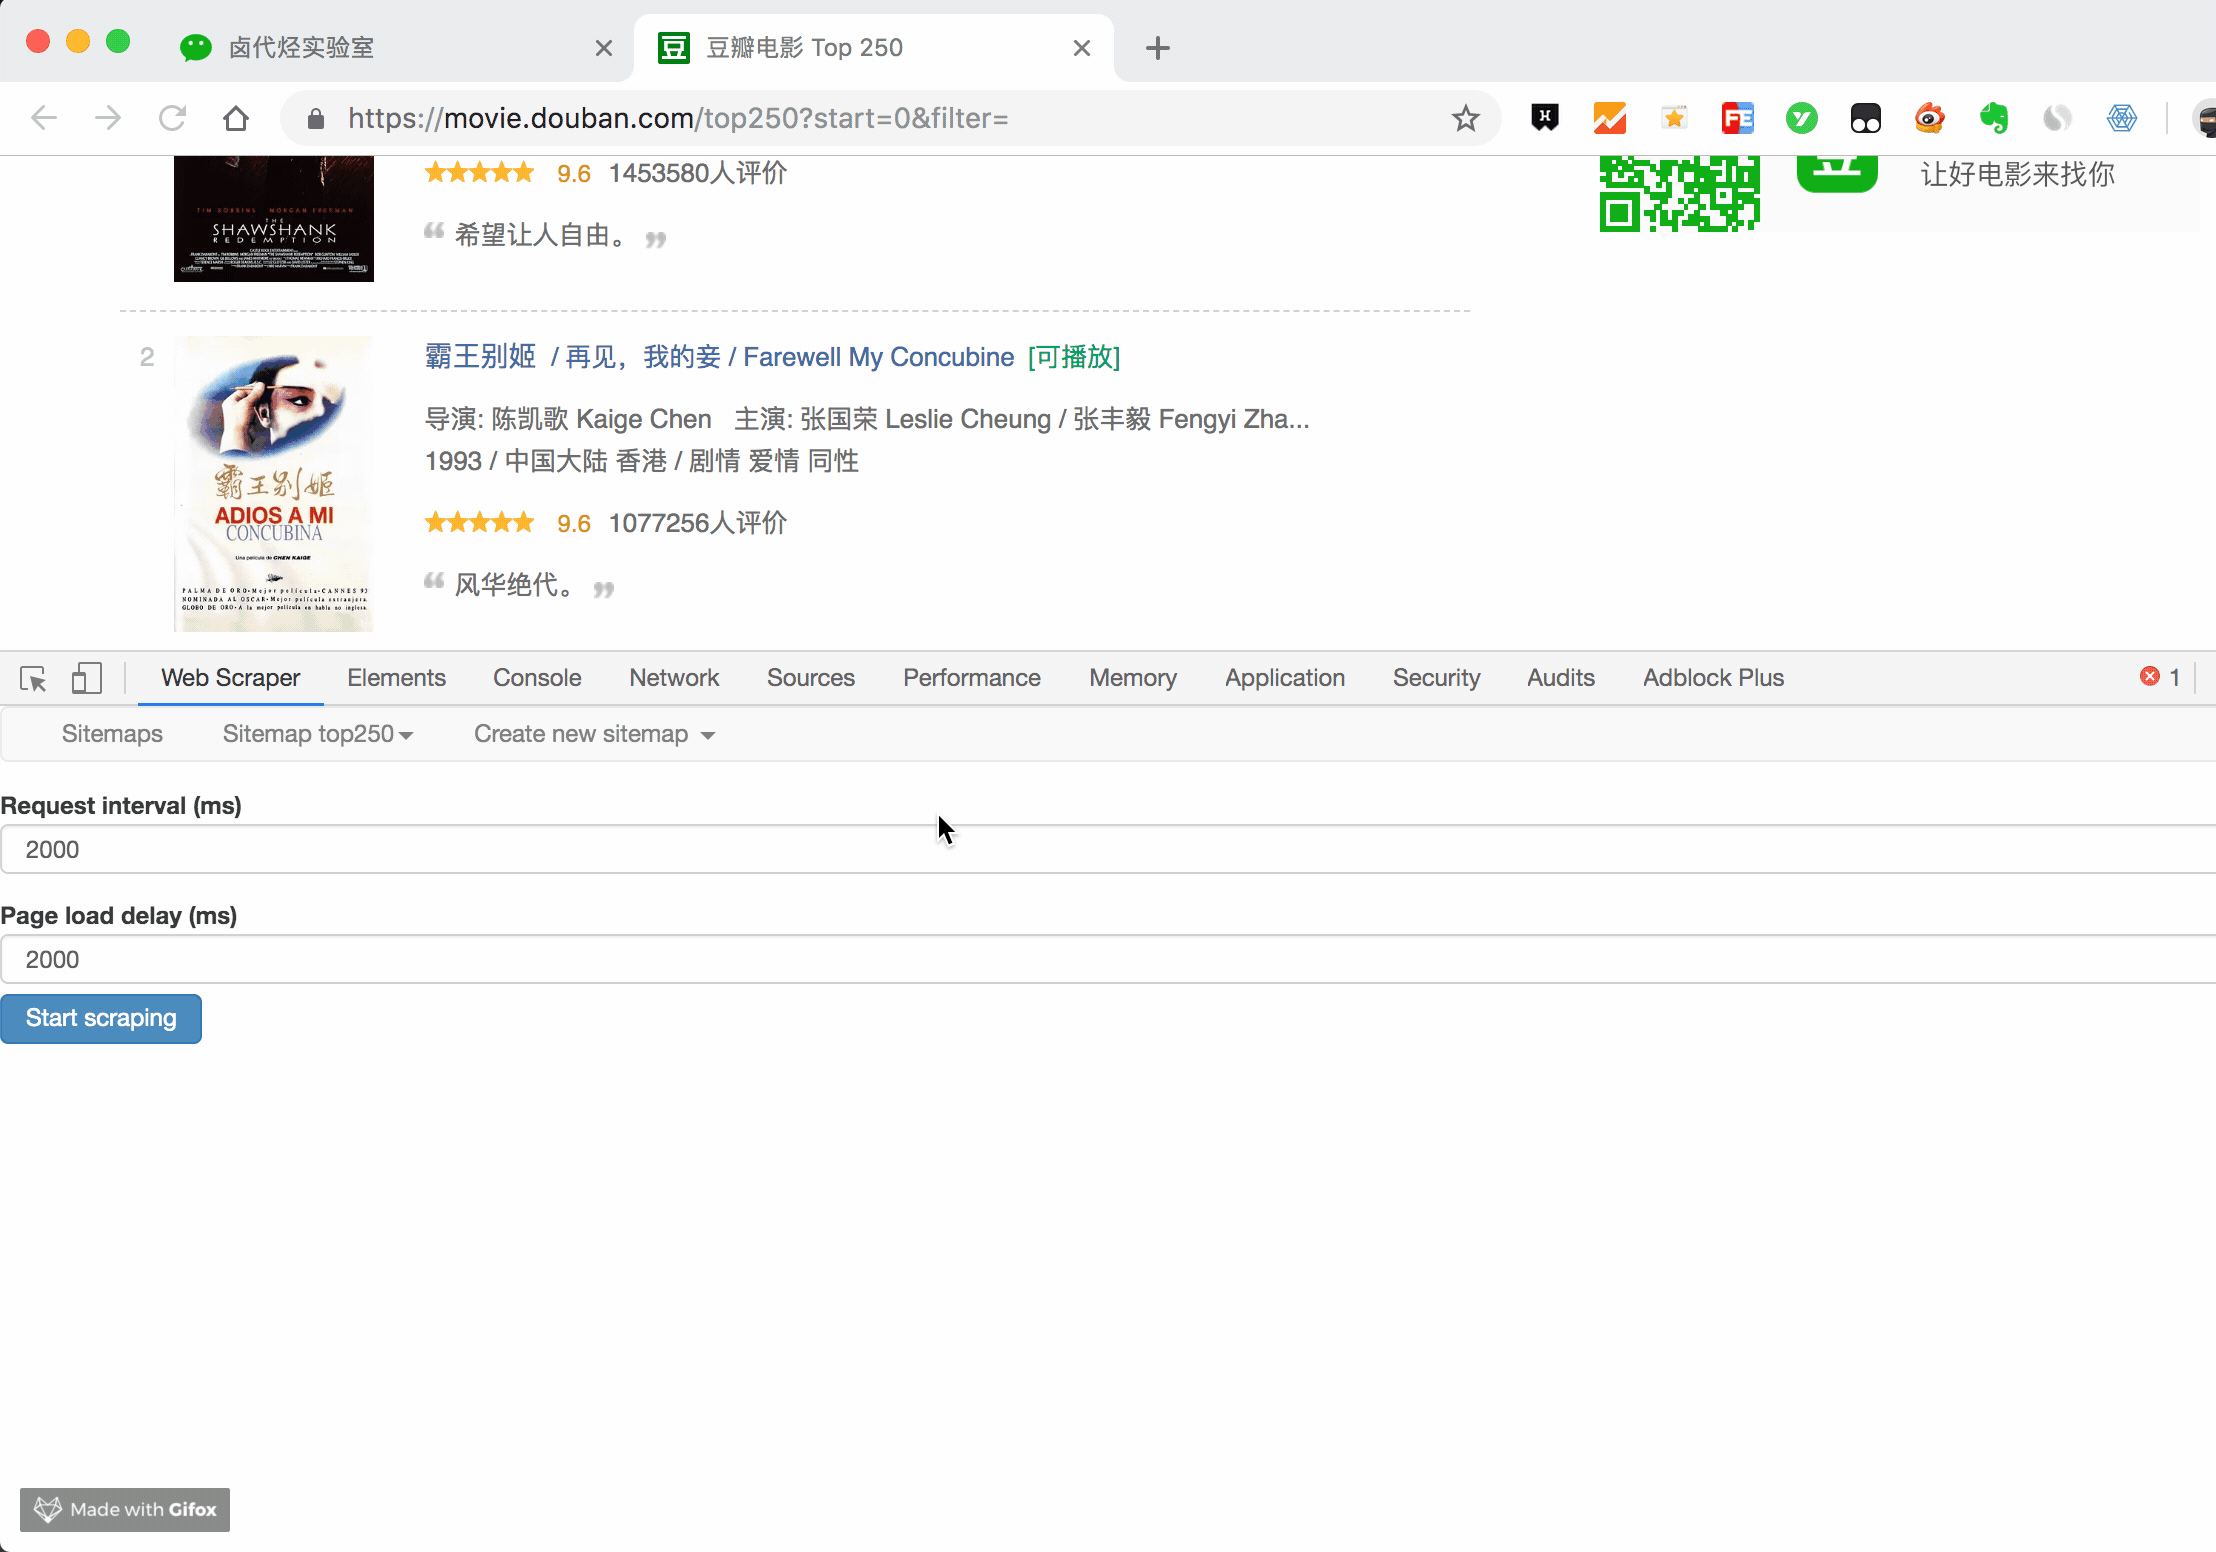Go to the browser home page
The height and width of the screenshot is (1552, 2216).
(x=236, y=118)
